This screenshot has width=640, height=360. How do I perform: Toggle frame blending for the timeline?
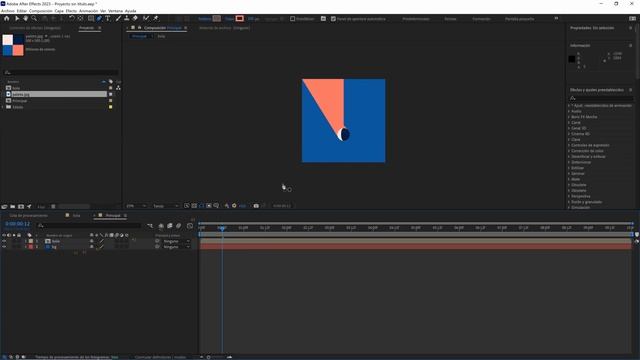click(x=170, y=225)
